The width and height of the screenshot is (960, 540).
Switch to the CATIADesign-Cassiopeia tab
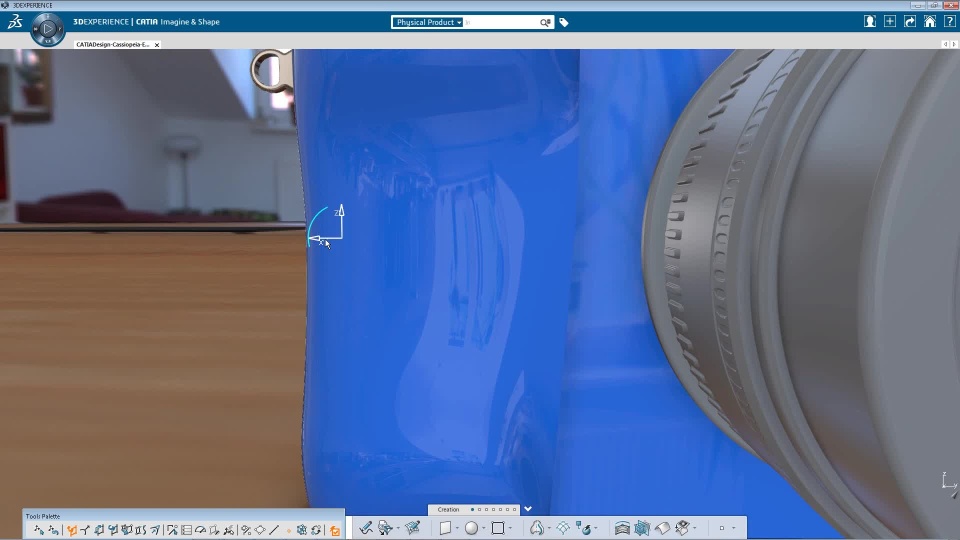pos(113,45)
